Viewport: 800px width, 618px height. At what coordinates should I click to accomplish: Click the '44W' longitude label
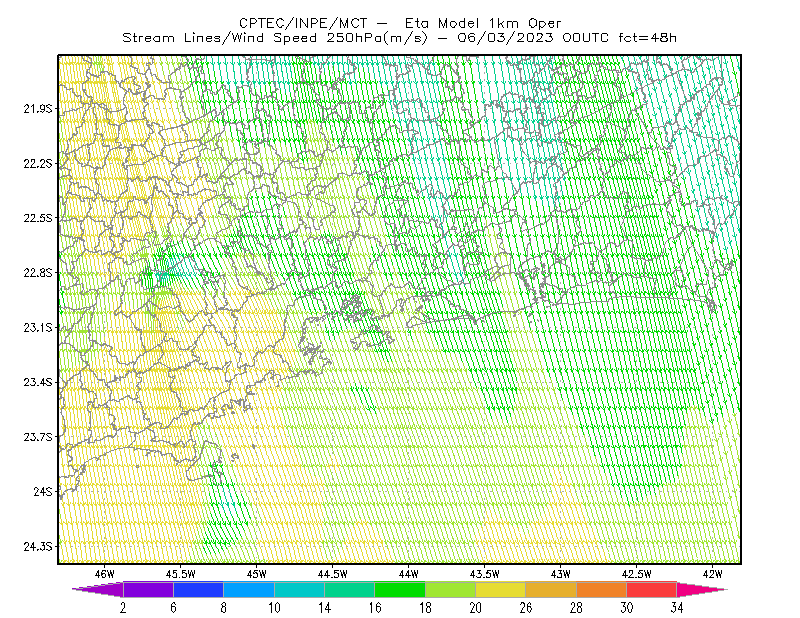[x=409, y=574]
